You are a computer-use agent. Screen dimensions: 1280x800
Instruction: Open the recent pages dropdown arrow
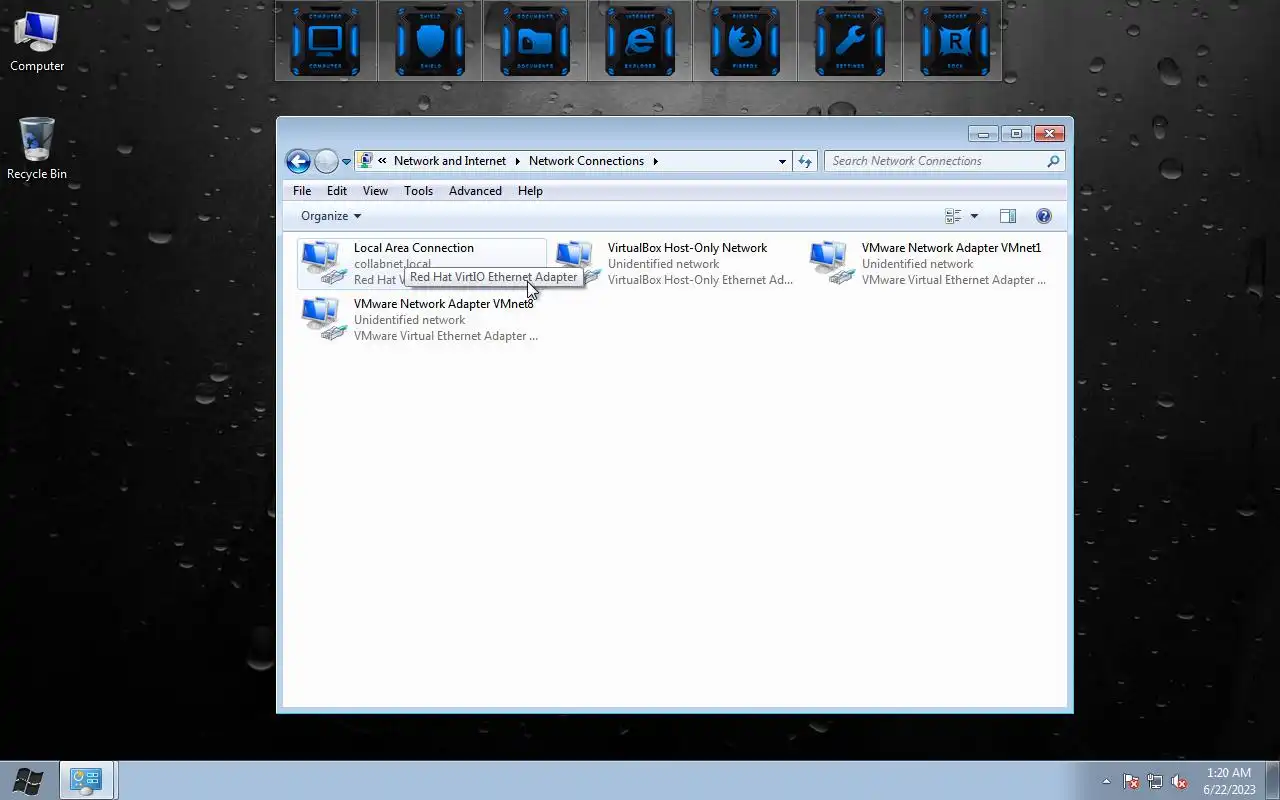(346, 162)
